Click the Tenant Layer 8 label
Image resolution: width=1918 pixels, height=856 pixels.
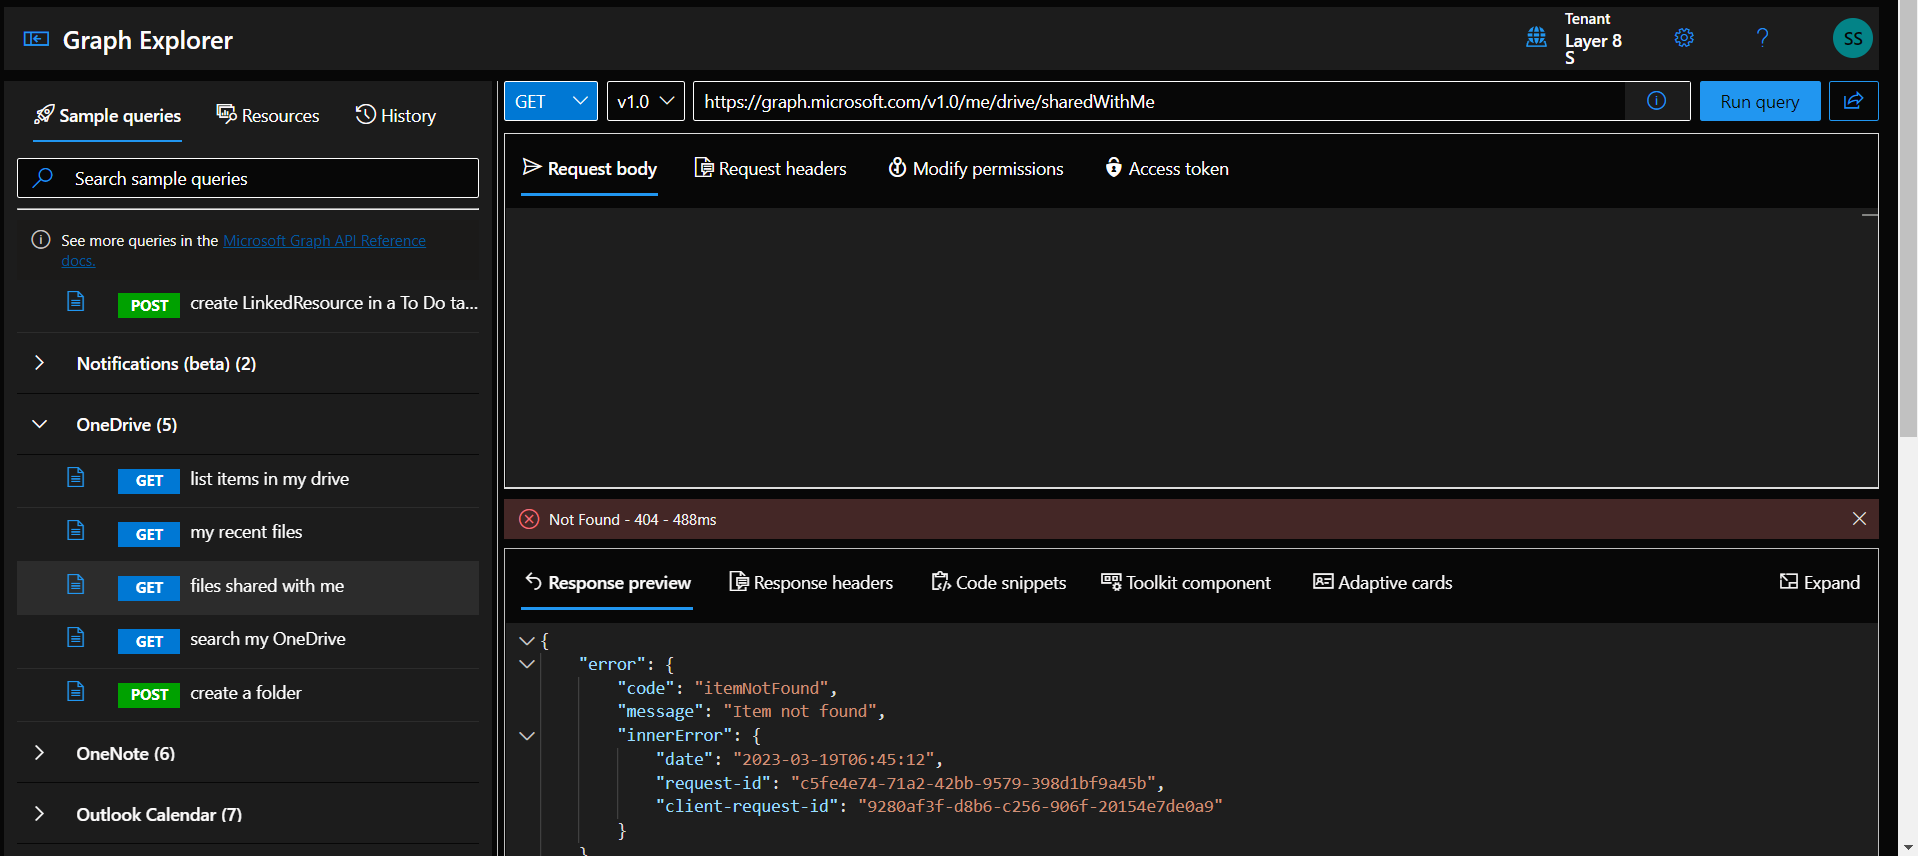pyautogui.click(x=1593, y=40)
